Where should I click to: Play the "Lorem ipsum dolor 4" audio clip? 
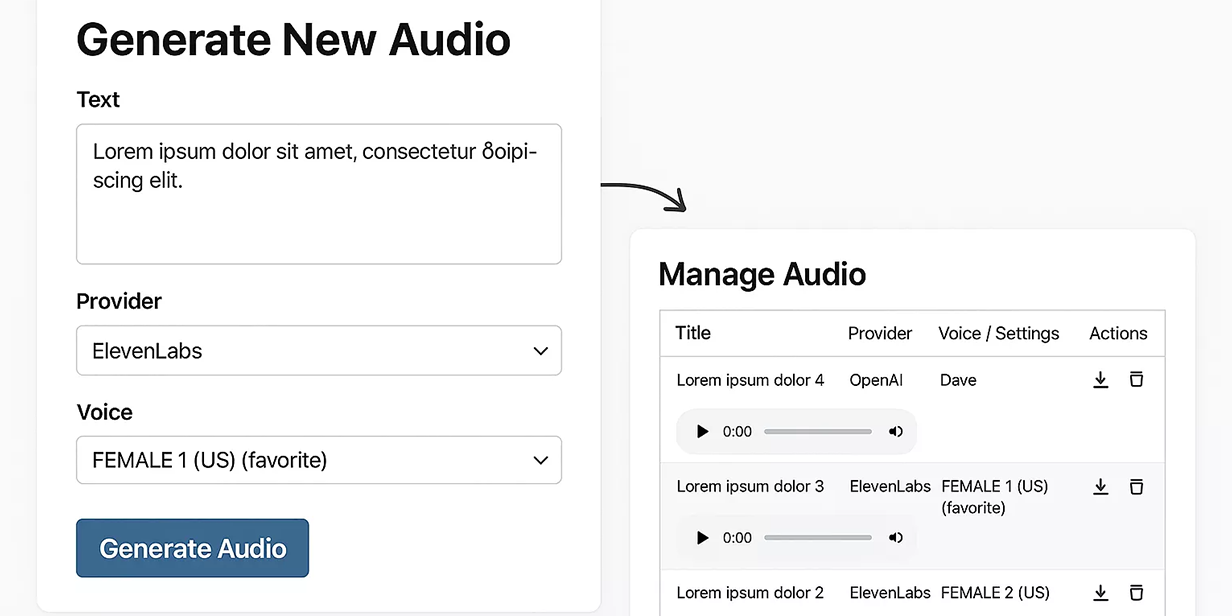702,431
